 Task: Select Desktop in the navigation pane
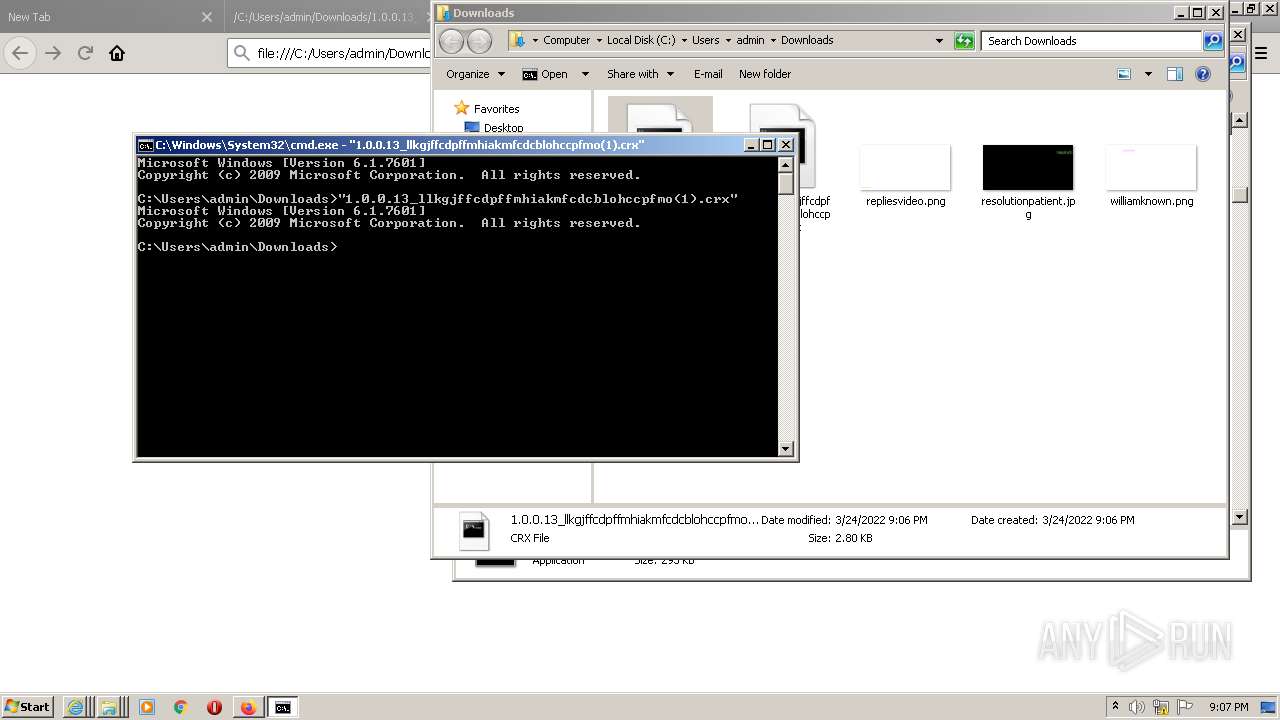[503, 128]
